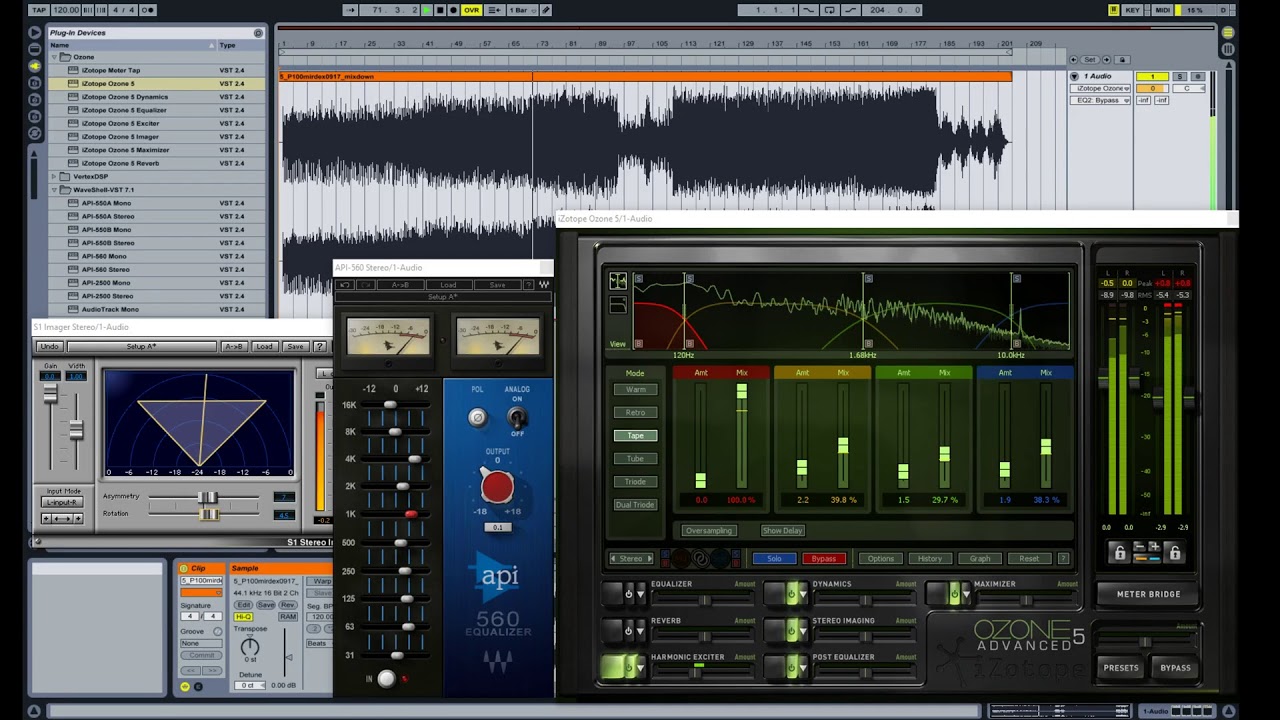Image resolution: width=1280 pixels, height=720 pixels.
Task: Click the Ozone PRESETS button
Action: (x=1121, y=667)
